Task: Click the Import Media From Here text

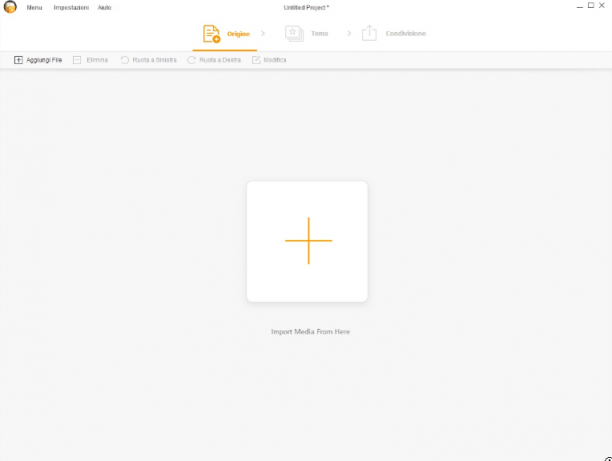Action: tap(311, 332)
